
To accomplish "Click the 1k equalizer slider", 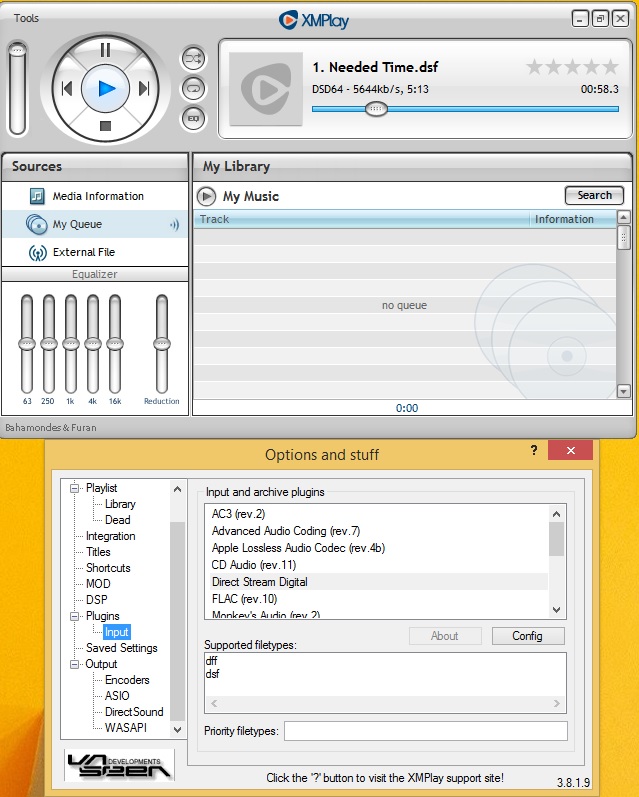I will (x=71, y=344).
